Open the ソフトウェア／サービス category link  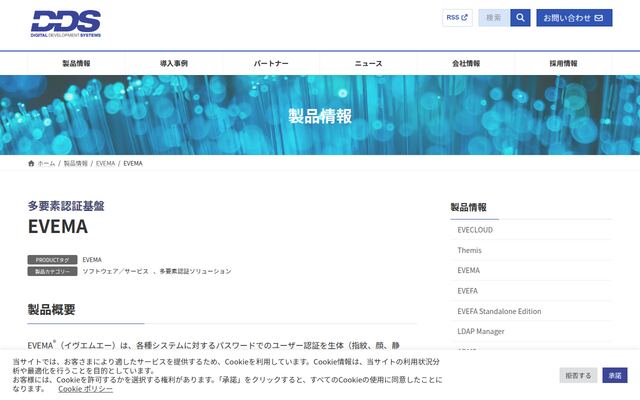[116, 271]
